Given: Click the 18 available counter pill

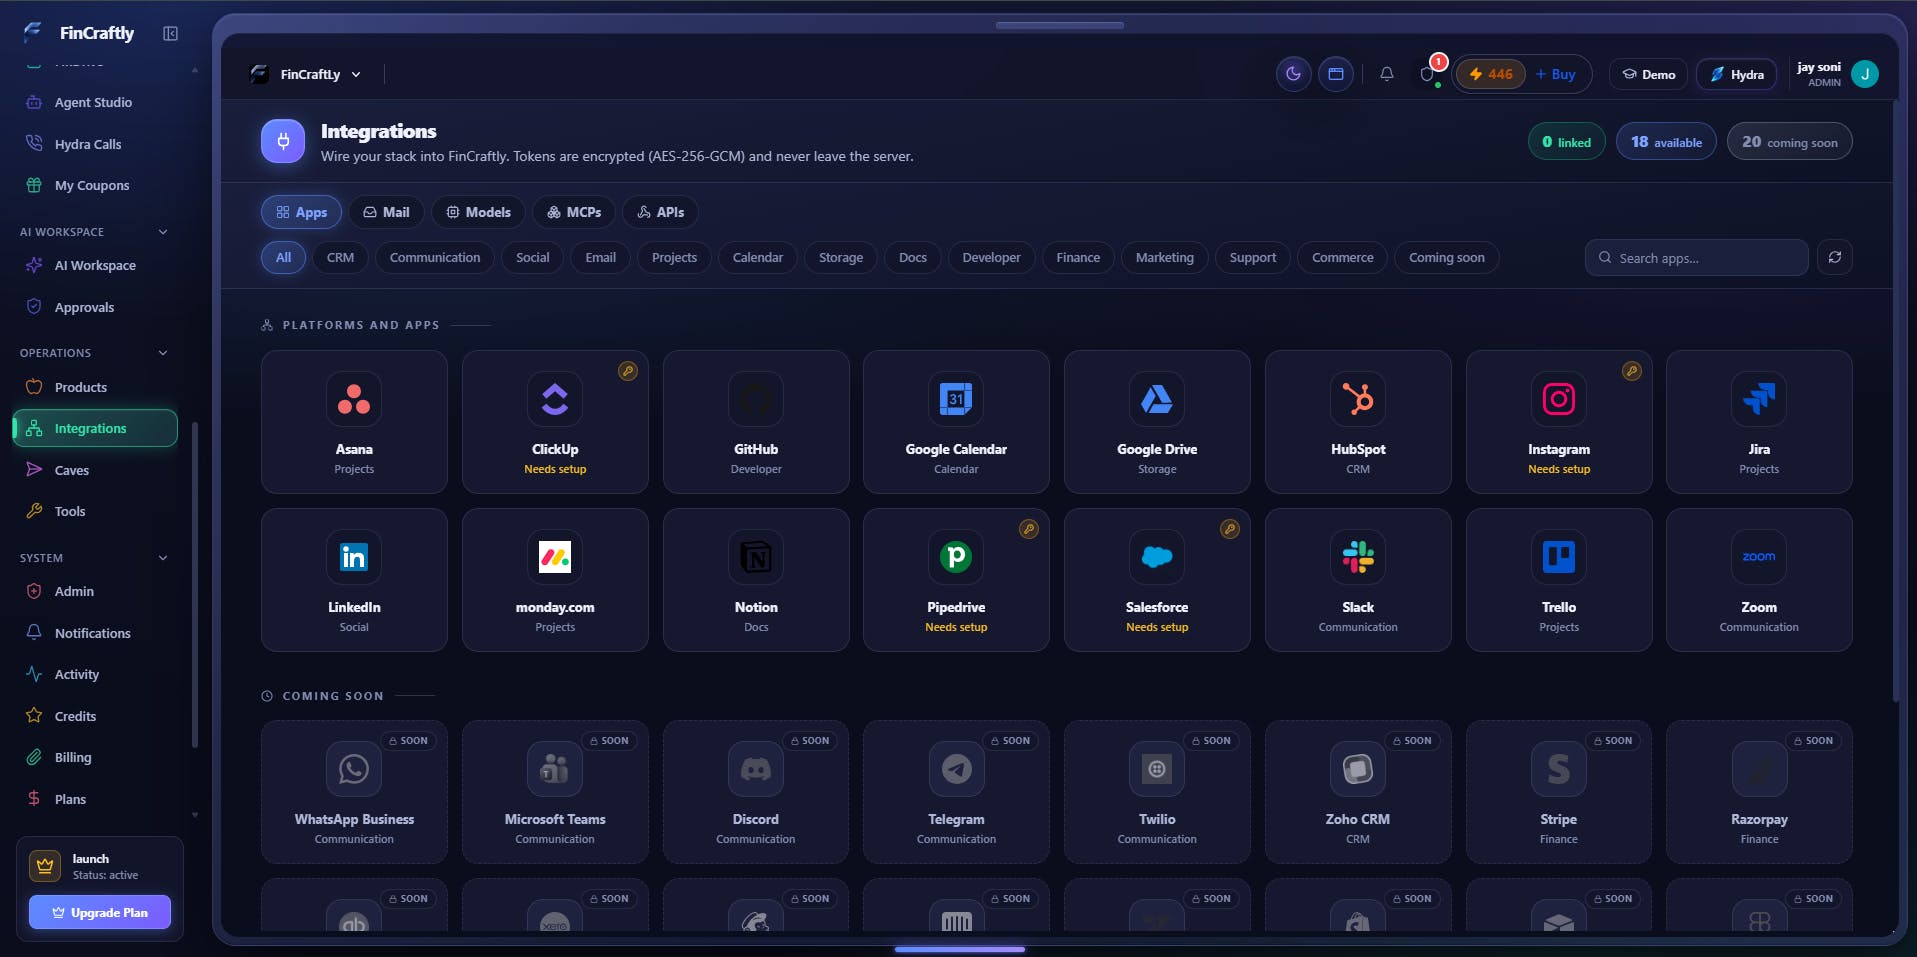Looking at the screenshot, I should pos(1666,142).
